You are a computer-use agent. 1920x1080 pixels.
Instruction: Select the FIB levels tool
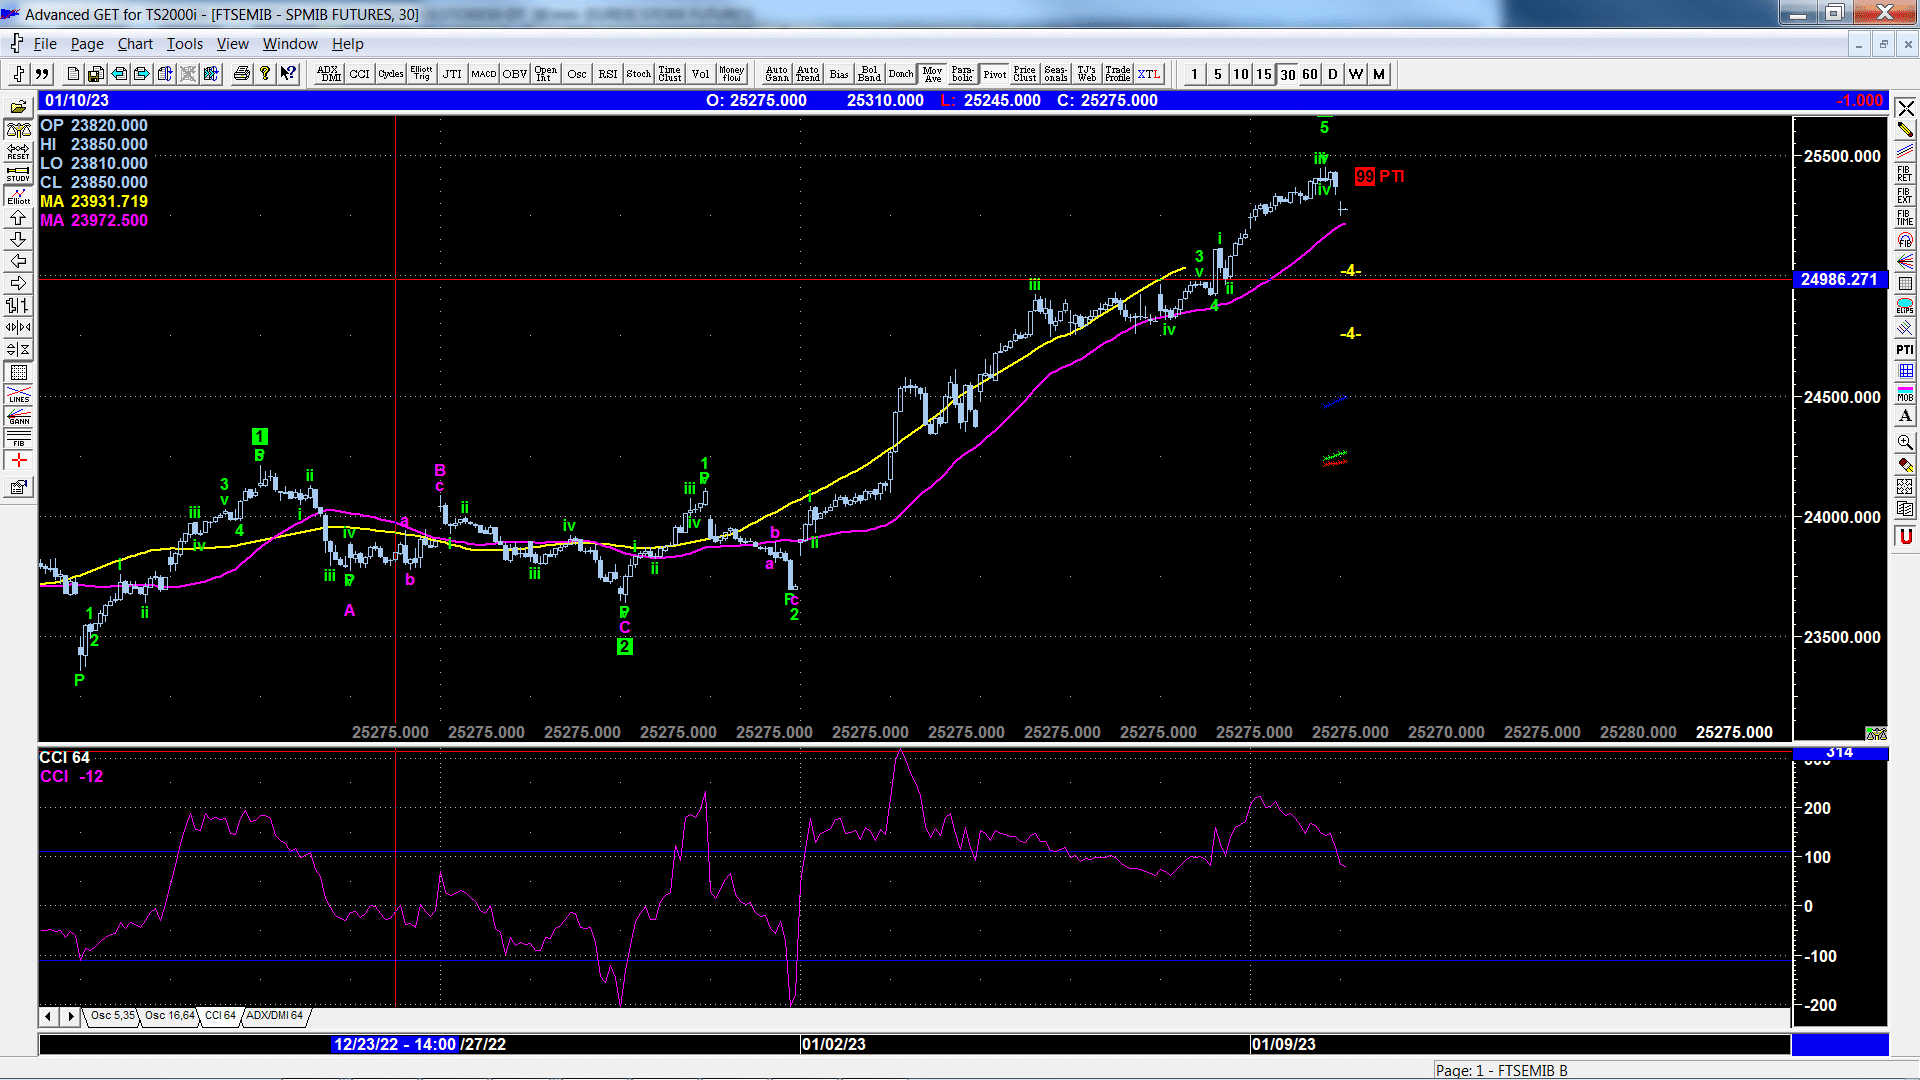pyautogui.click(x=18, y=438)
